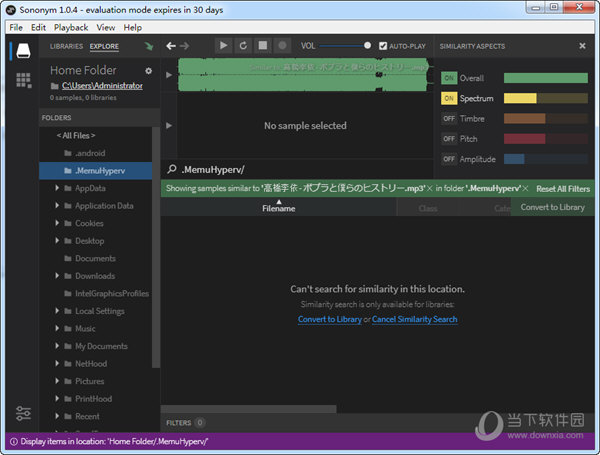The height and width of the screenshot is (455, 600).
Task: Turn on the Amplitude aspect
Action: click(448, 159)
